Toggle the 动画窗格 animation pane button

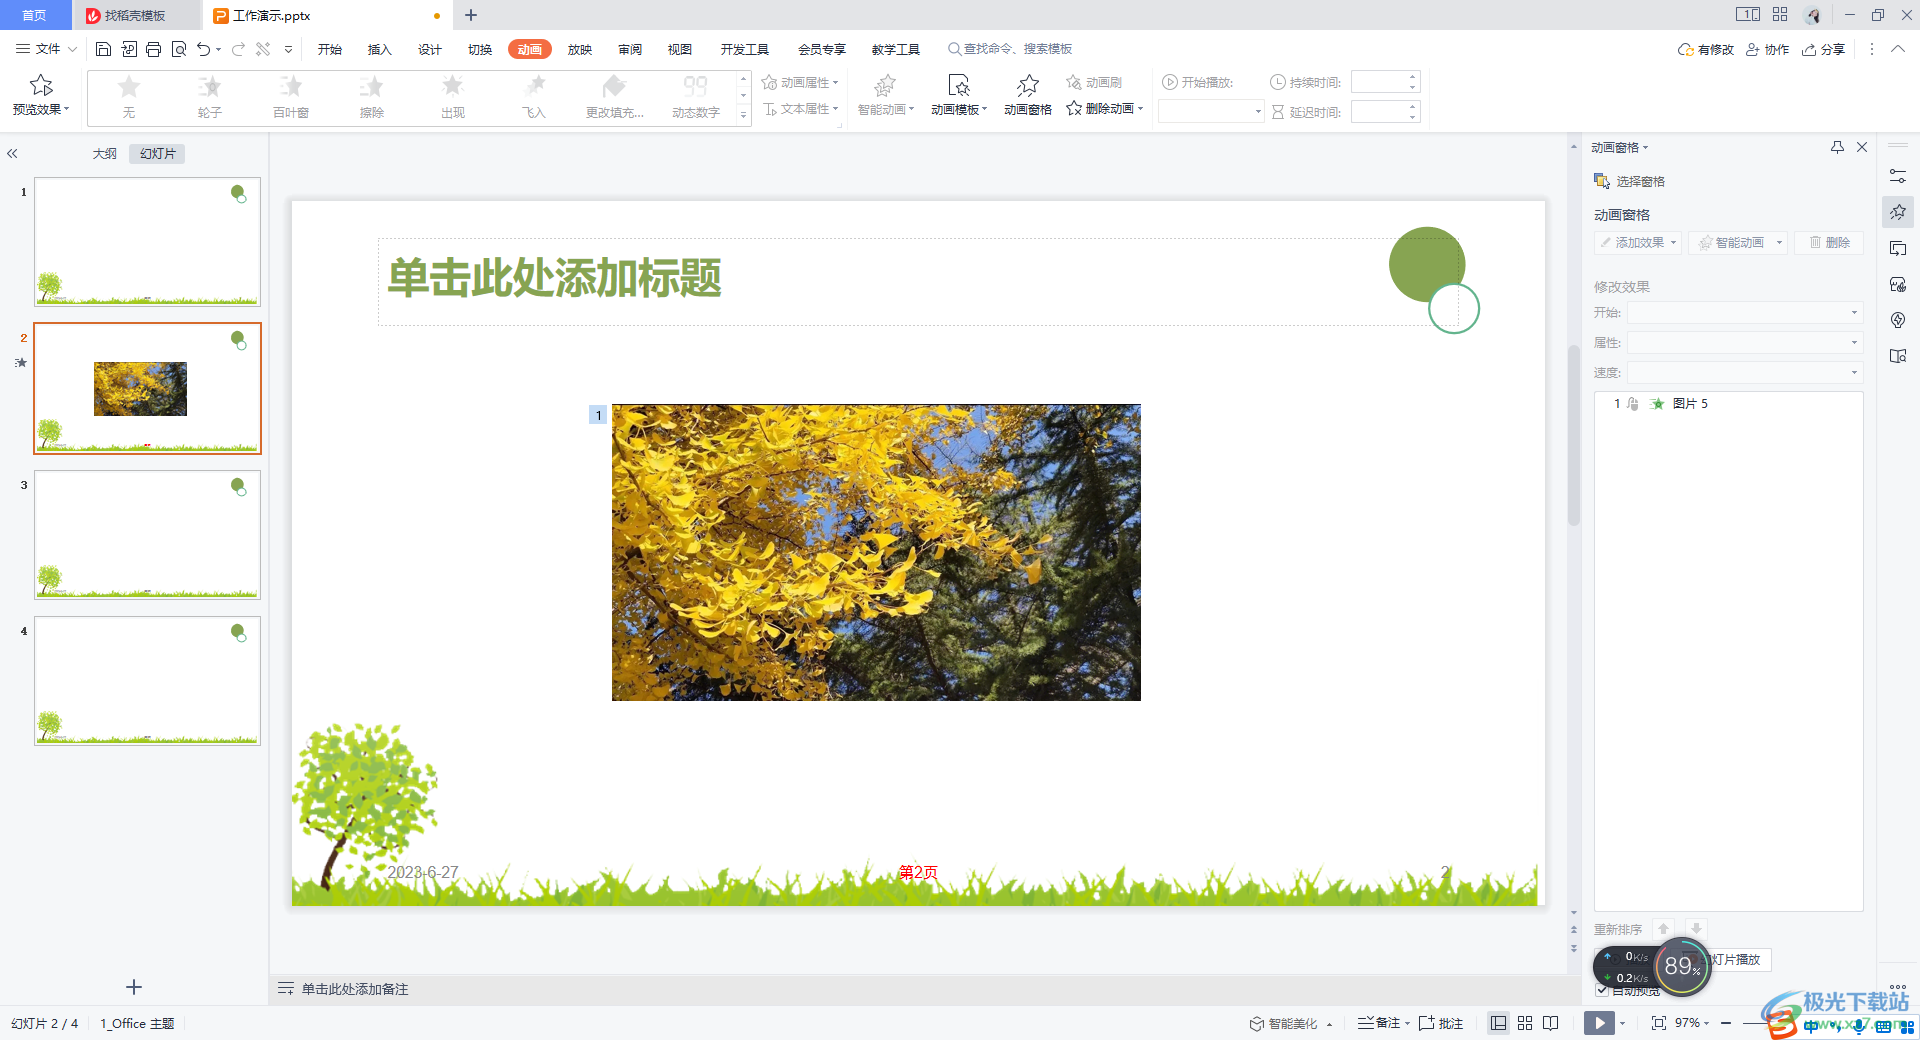(1028, 96)
